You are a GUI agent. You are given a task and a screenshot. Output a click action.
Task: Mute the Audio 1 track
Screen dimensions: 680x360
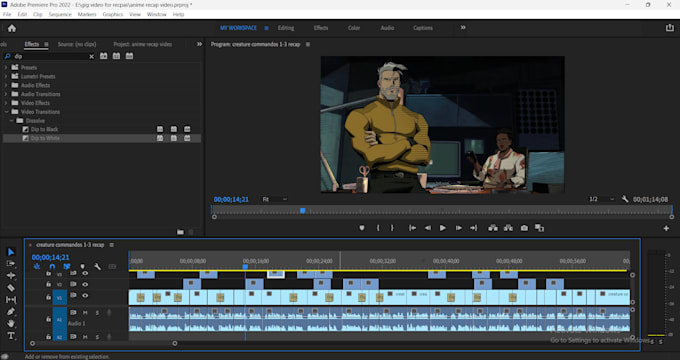pyautogui.click(x=85, y=313)
